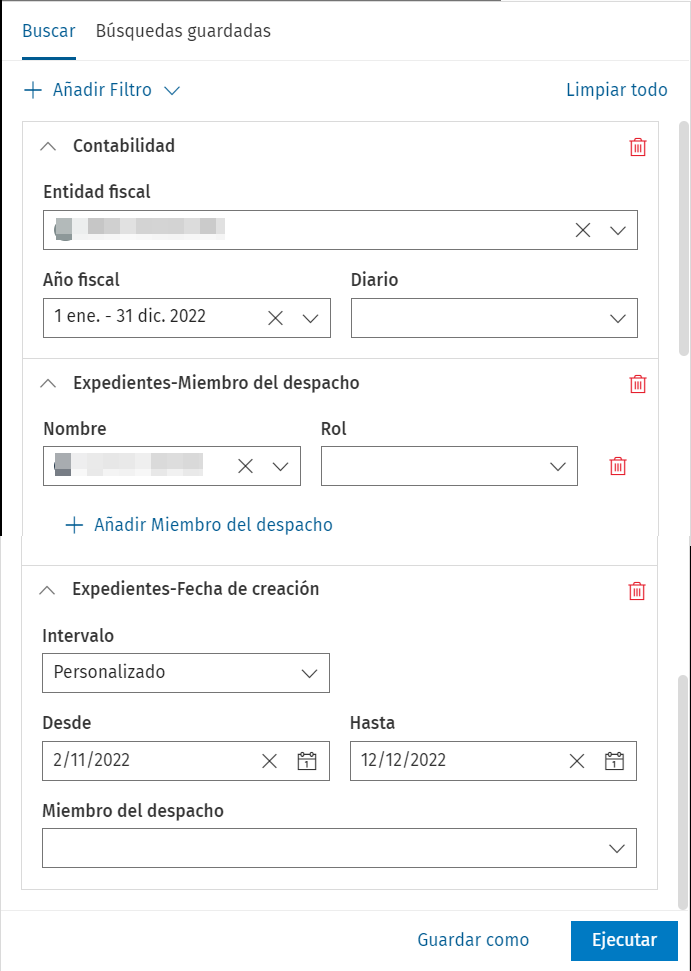691x971 pixels.
Task: Select the Buscar tab
Action: pyautogui.click(x=48, y=31)
